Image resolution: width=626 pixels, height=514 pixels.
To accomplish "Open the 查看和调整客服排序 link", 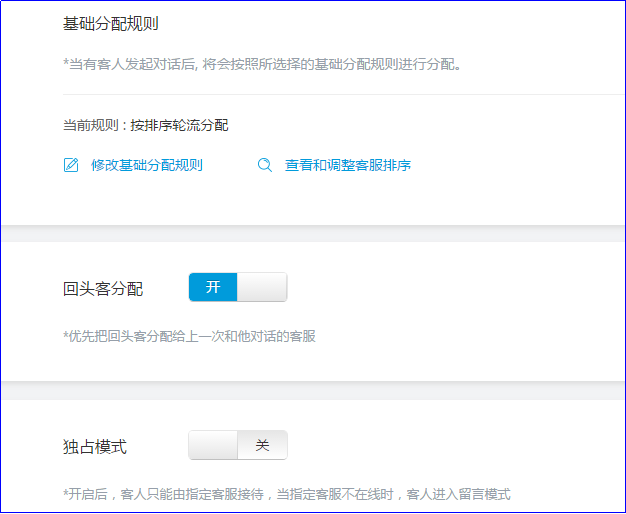I will (x=347, y=165).
